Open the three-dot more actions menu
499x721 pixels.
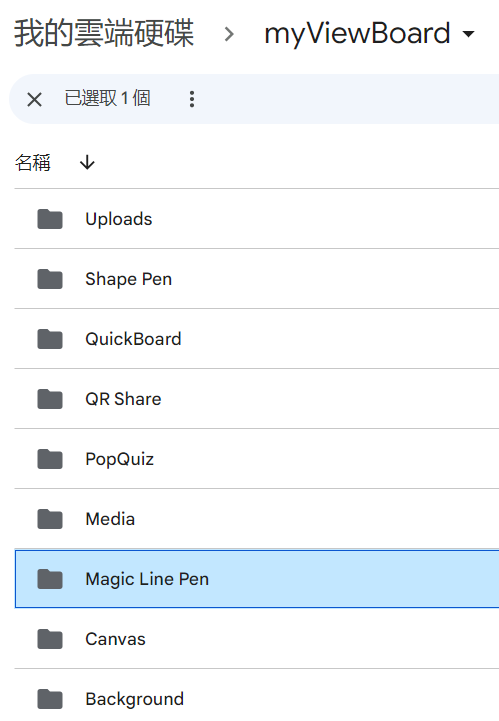pos(192,99)
